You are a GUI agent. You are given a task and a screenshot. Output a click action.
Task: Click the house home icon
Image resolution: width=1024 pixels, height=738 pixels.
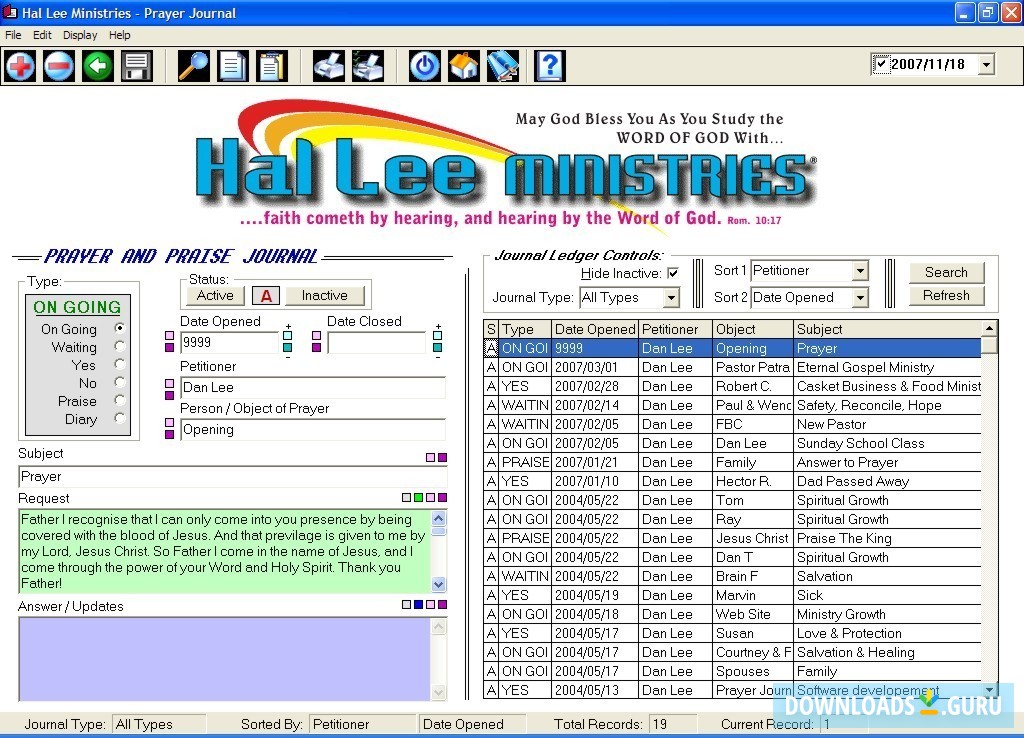(x=464, y=66)
